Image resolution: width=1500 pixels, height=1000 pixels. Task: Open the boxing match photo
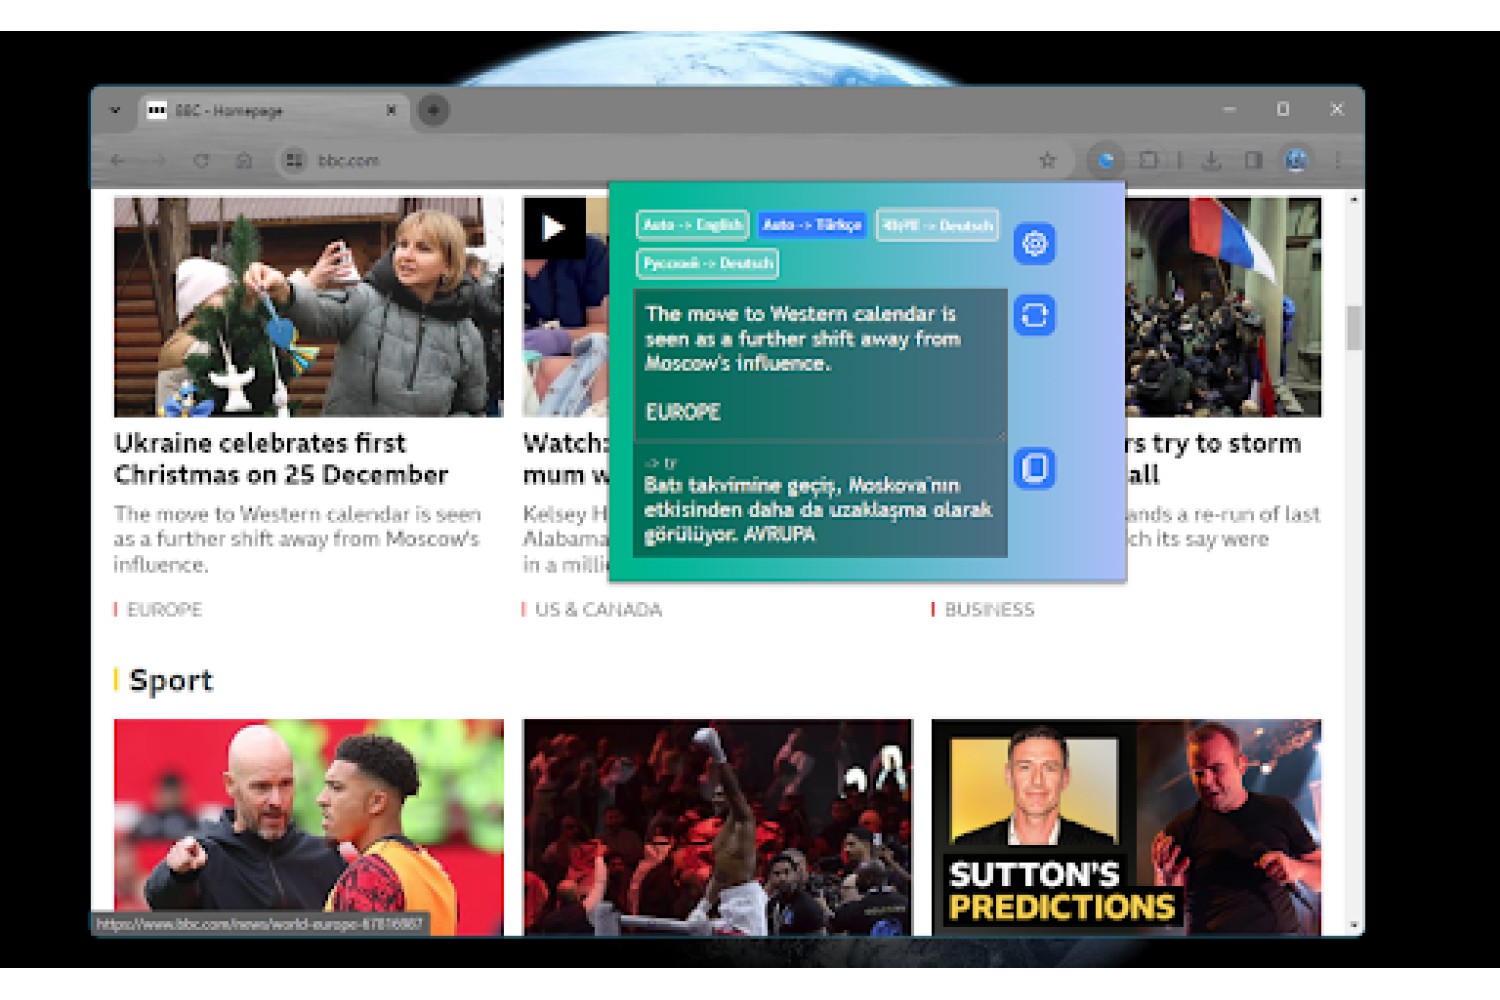pyautogui.click(x=717, y=827)
